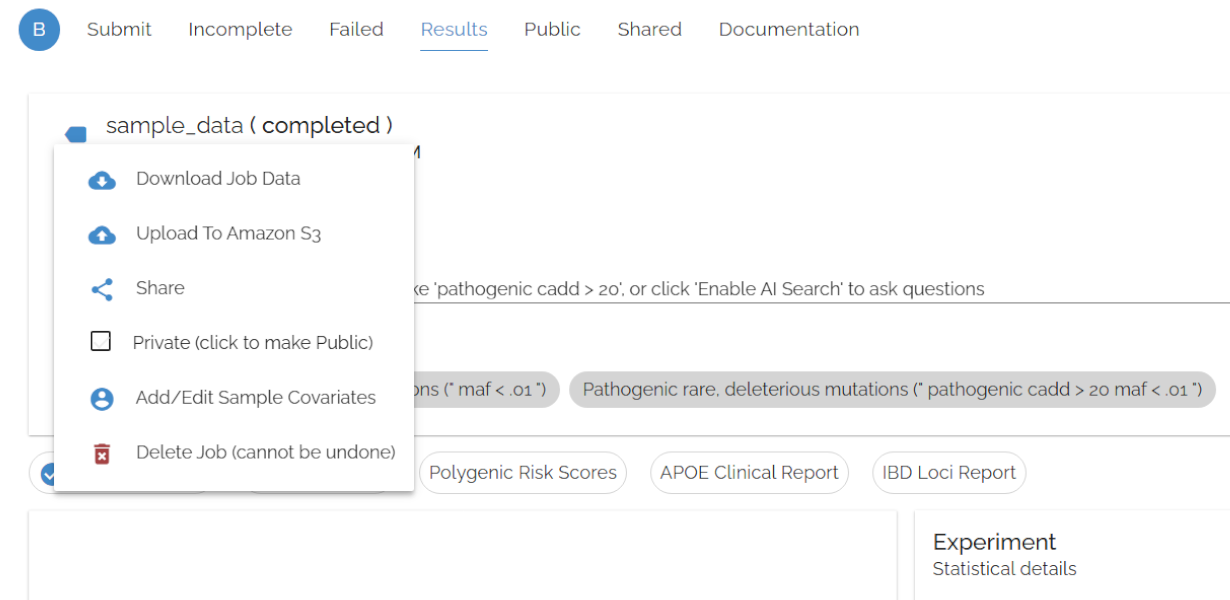Toggle the Private checkbox to make public
The width and height of the screenshot is (1230, 600).
click(101, 342)
